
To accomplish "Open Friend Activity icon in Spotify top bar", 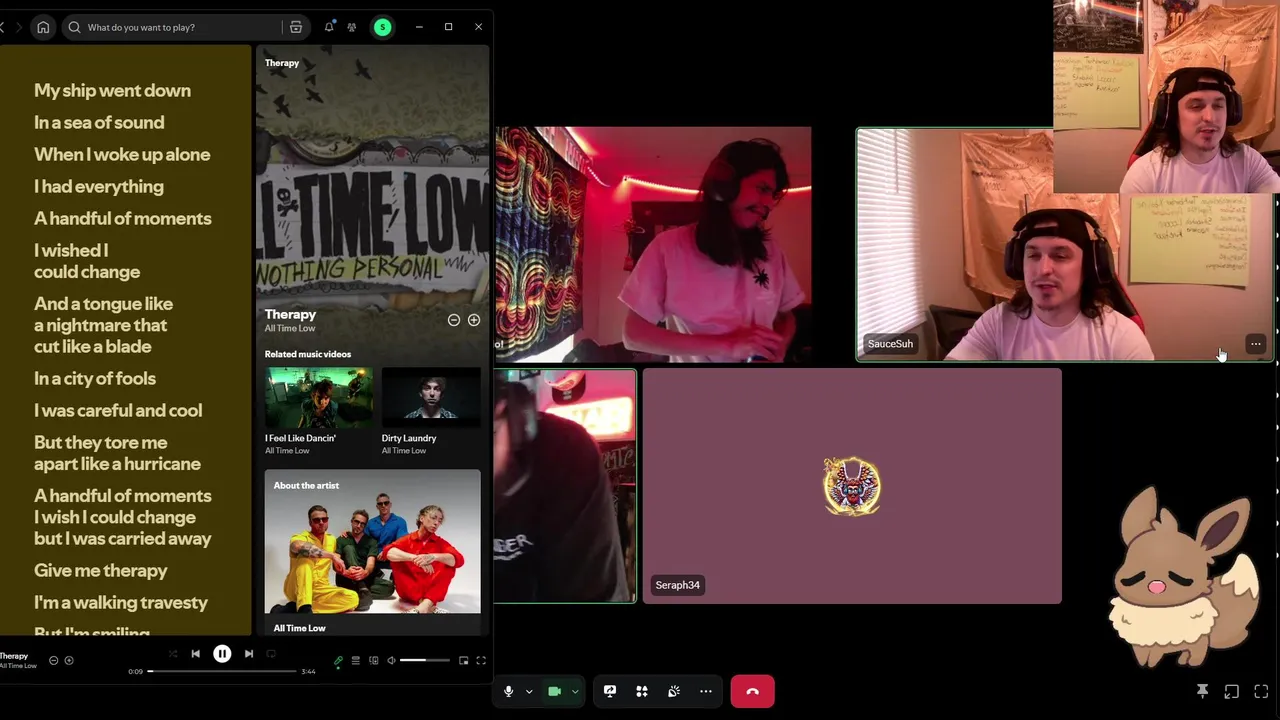I will pyautogui.click(x=352, y=27).
